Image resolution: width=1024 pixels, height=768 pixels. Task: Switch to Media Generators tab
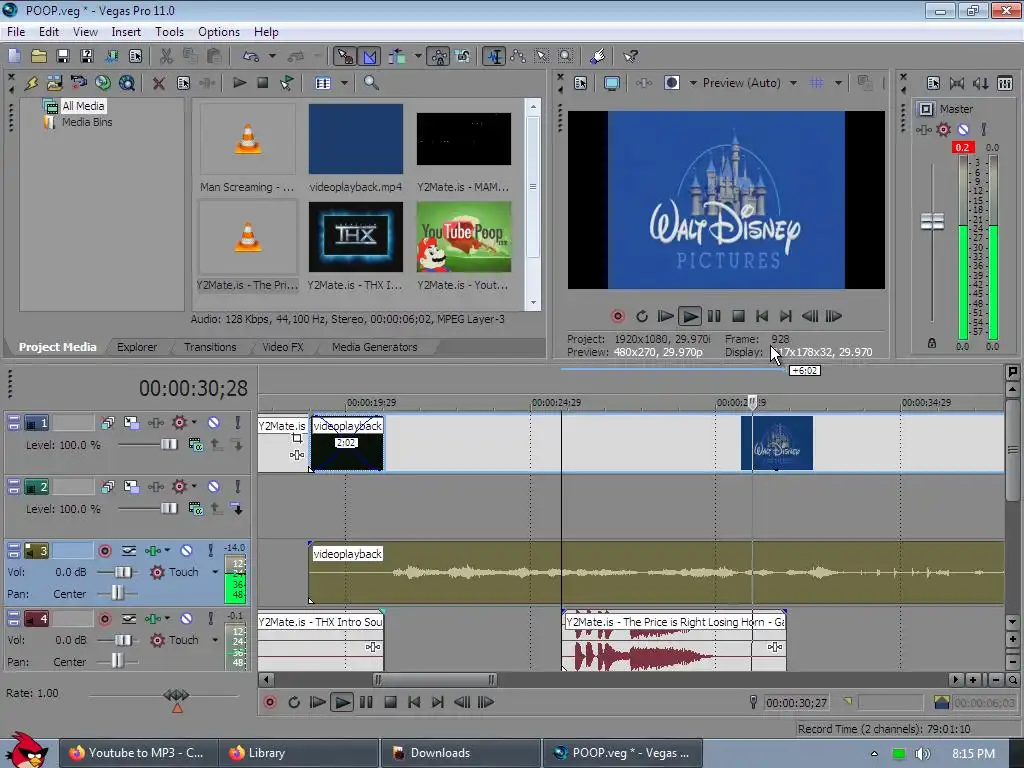[x=374, y=347]
